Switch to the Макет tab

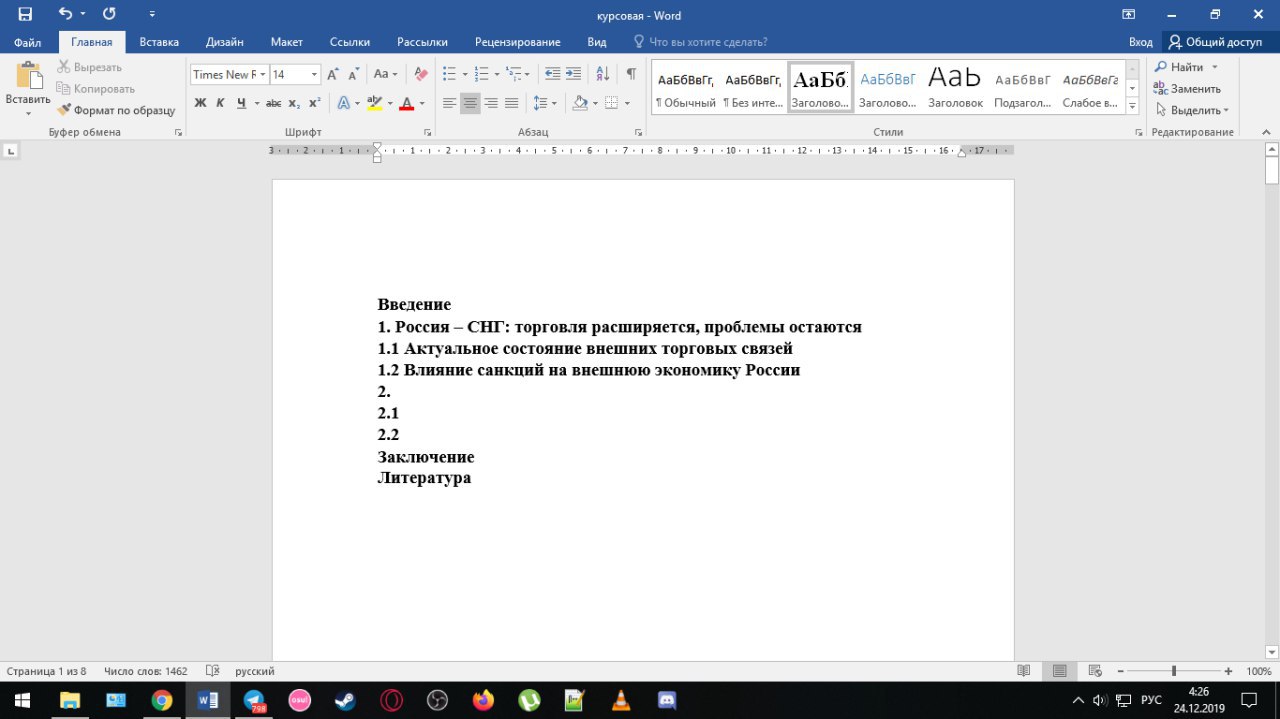click(287, 42)
